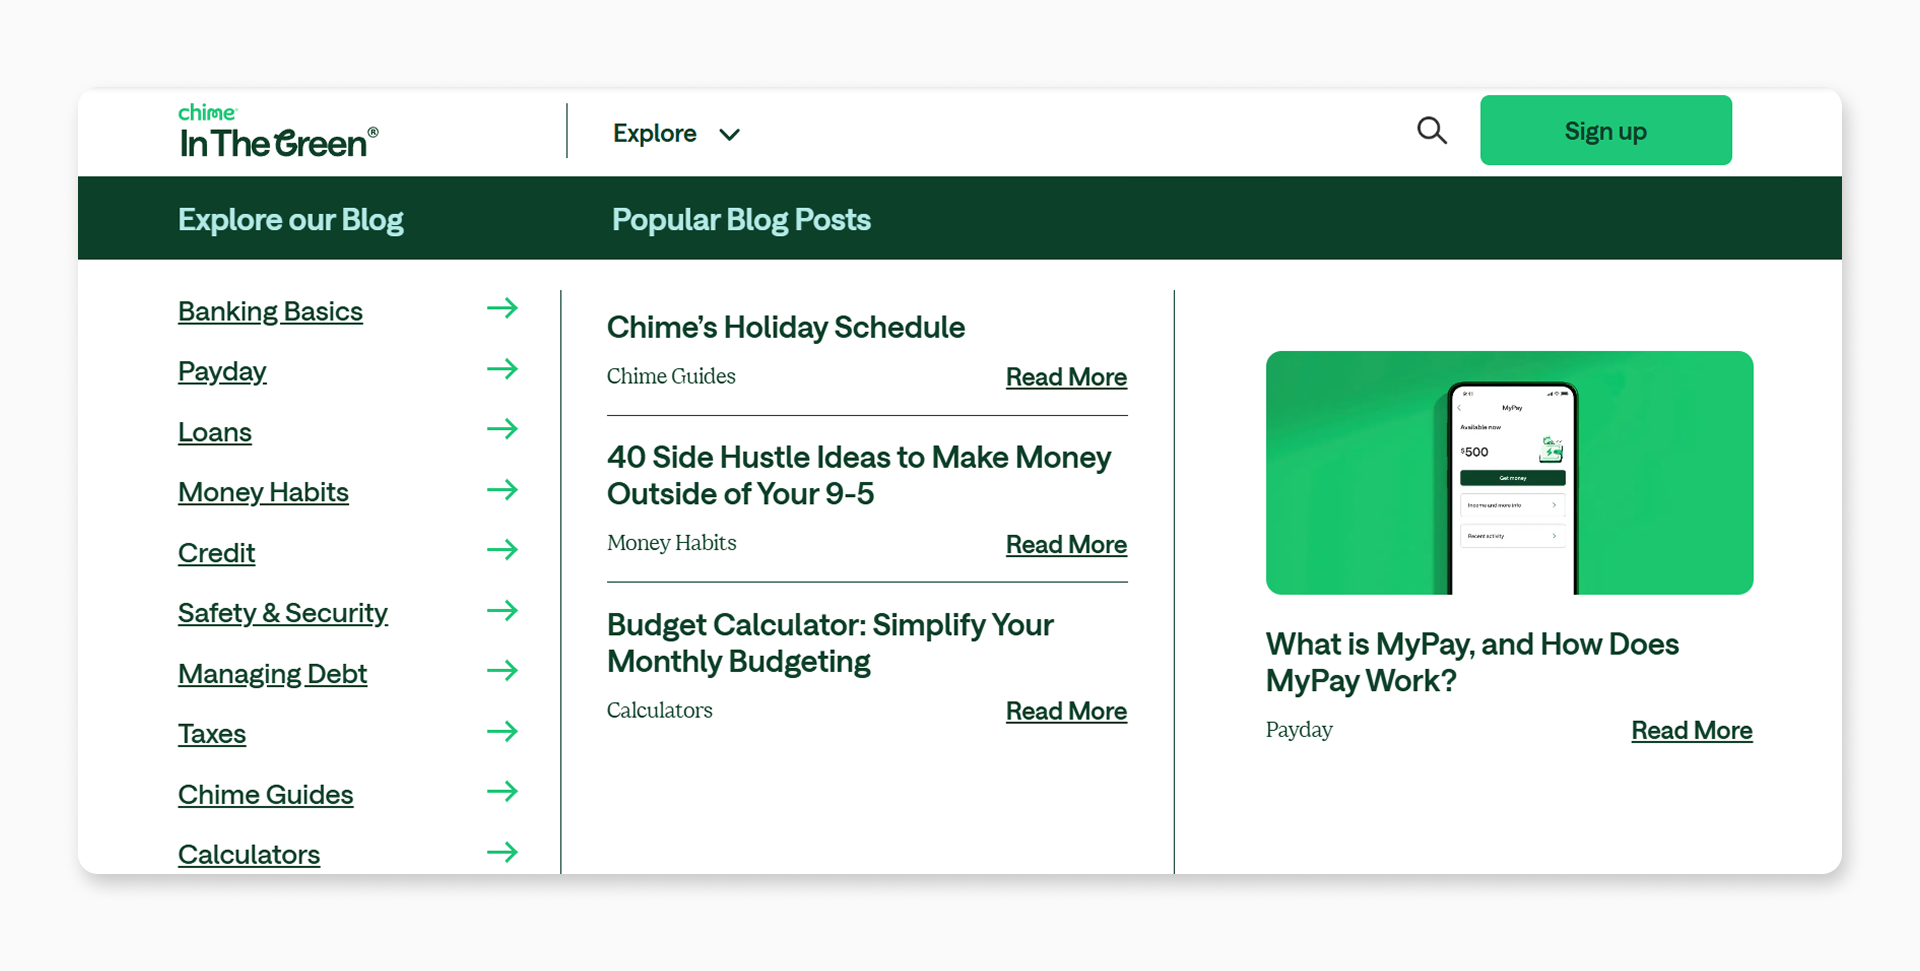Read more on Budget Calculator post

click(1066, 711)
